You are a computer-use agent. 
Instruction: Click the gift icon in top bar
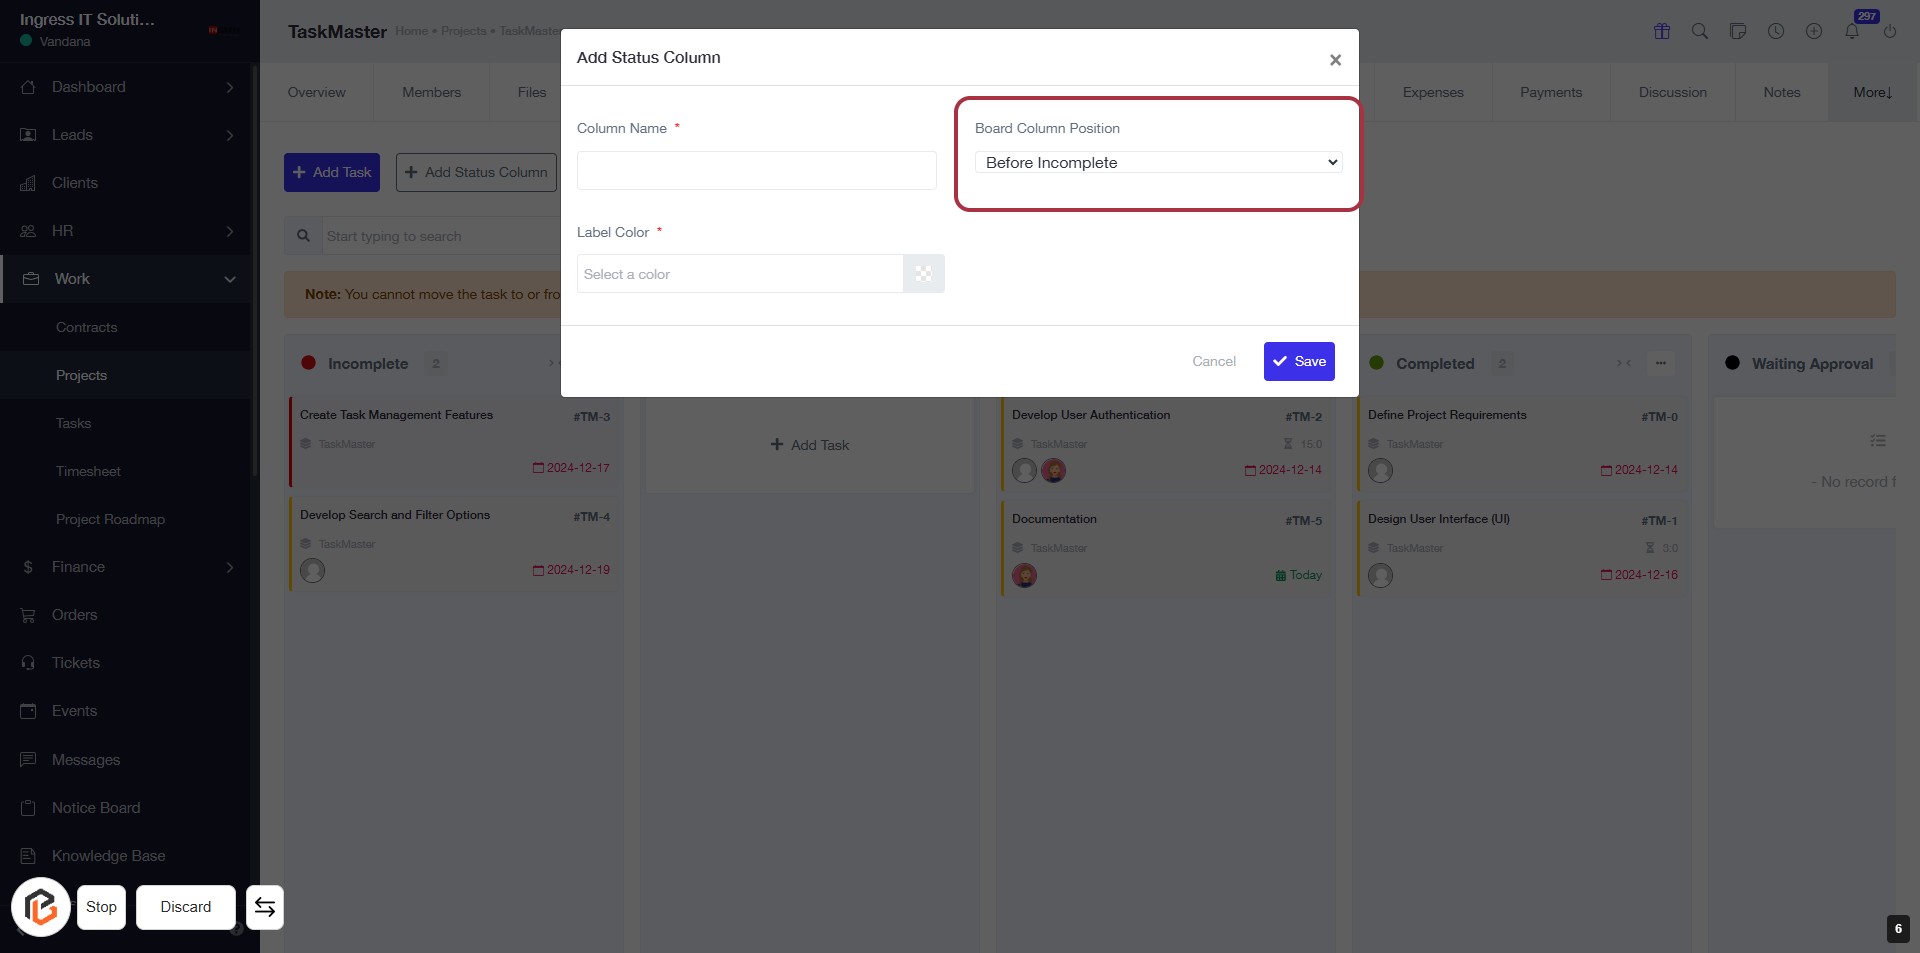tap(1662, 31)
